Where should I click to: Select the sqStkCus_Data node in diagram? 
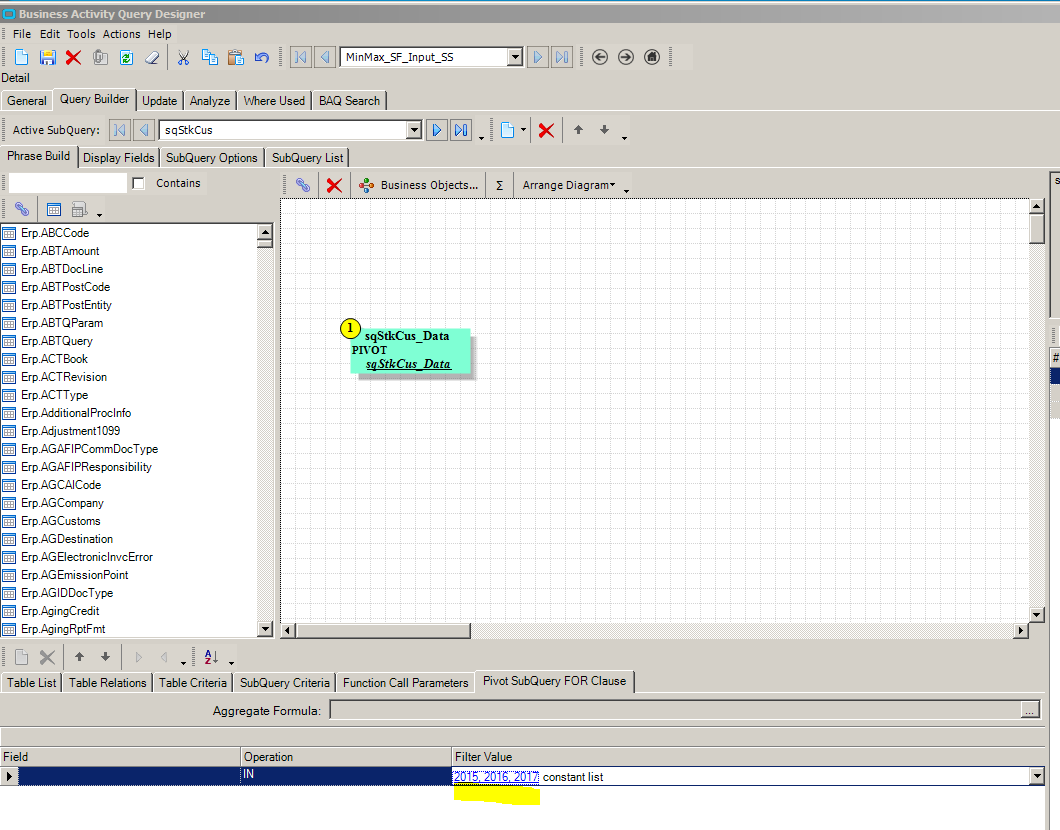pyautogui.click(x=408, y=350)
